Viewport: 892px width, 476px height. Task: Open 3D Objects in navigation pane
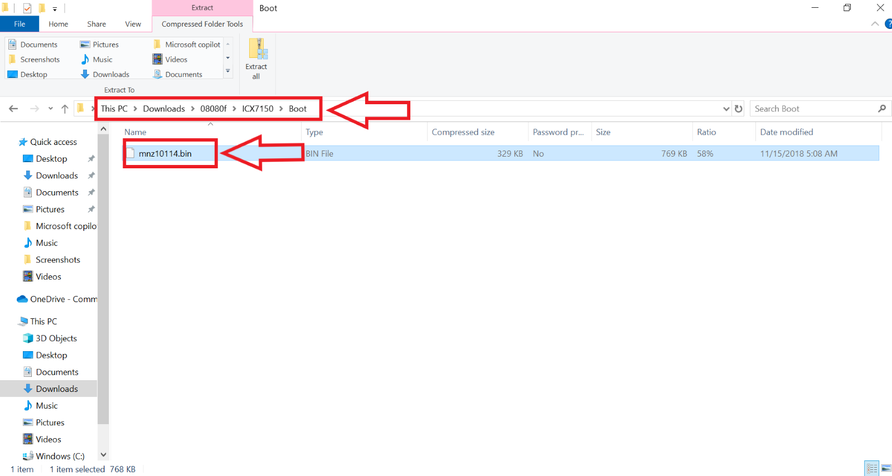56,338
